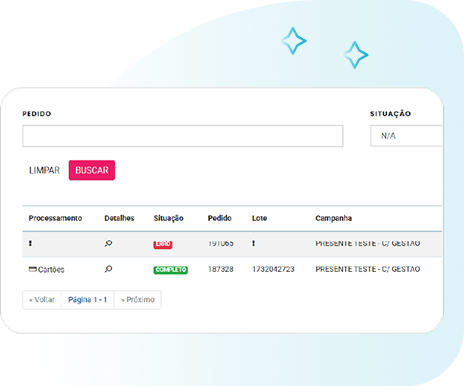This screenshot has height=386, width=464.
Task: Focus the Pedido search input field
Action: point(183,136)
